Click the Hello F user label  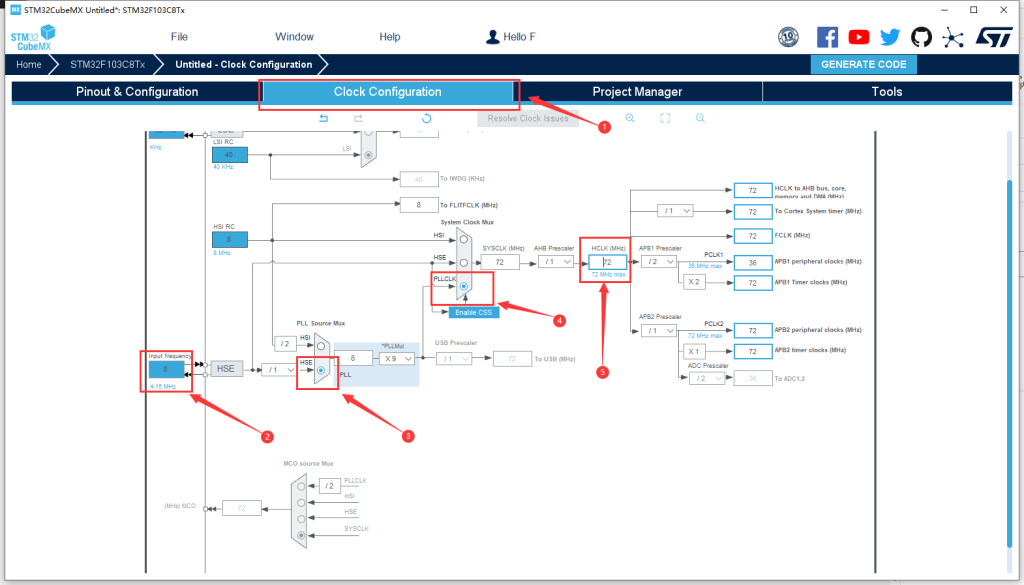click(x=519, y=37)
